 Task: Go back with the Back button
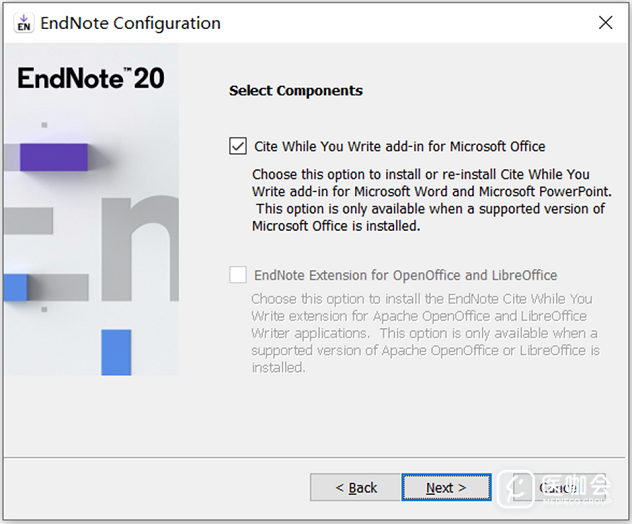356,488
